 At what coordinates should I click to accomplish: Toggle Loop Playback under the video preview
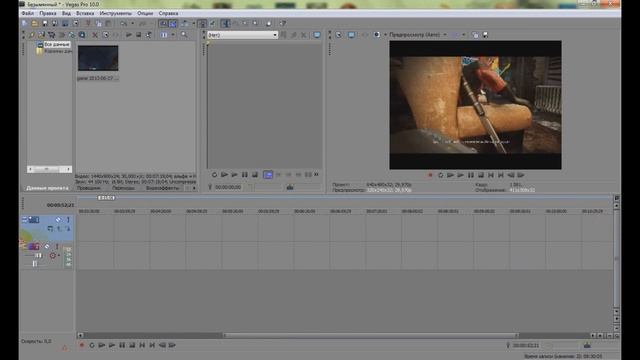tap(440, 175)
